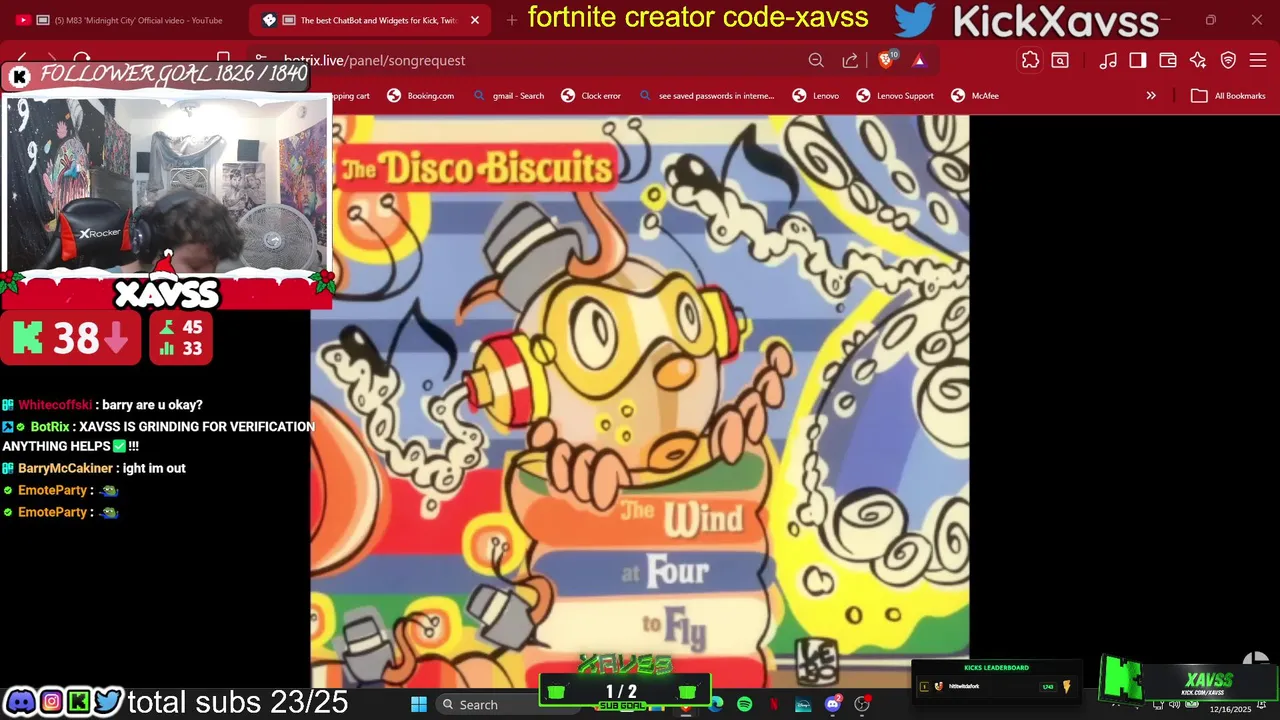Open the McAfee bookmark
This screenshot has width=1280, height=720.
tap(975, 96)
